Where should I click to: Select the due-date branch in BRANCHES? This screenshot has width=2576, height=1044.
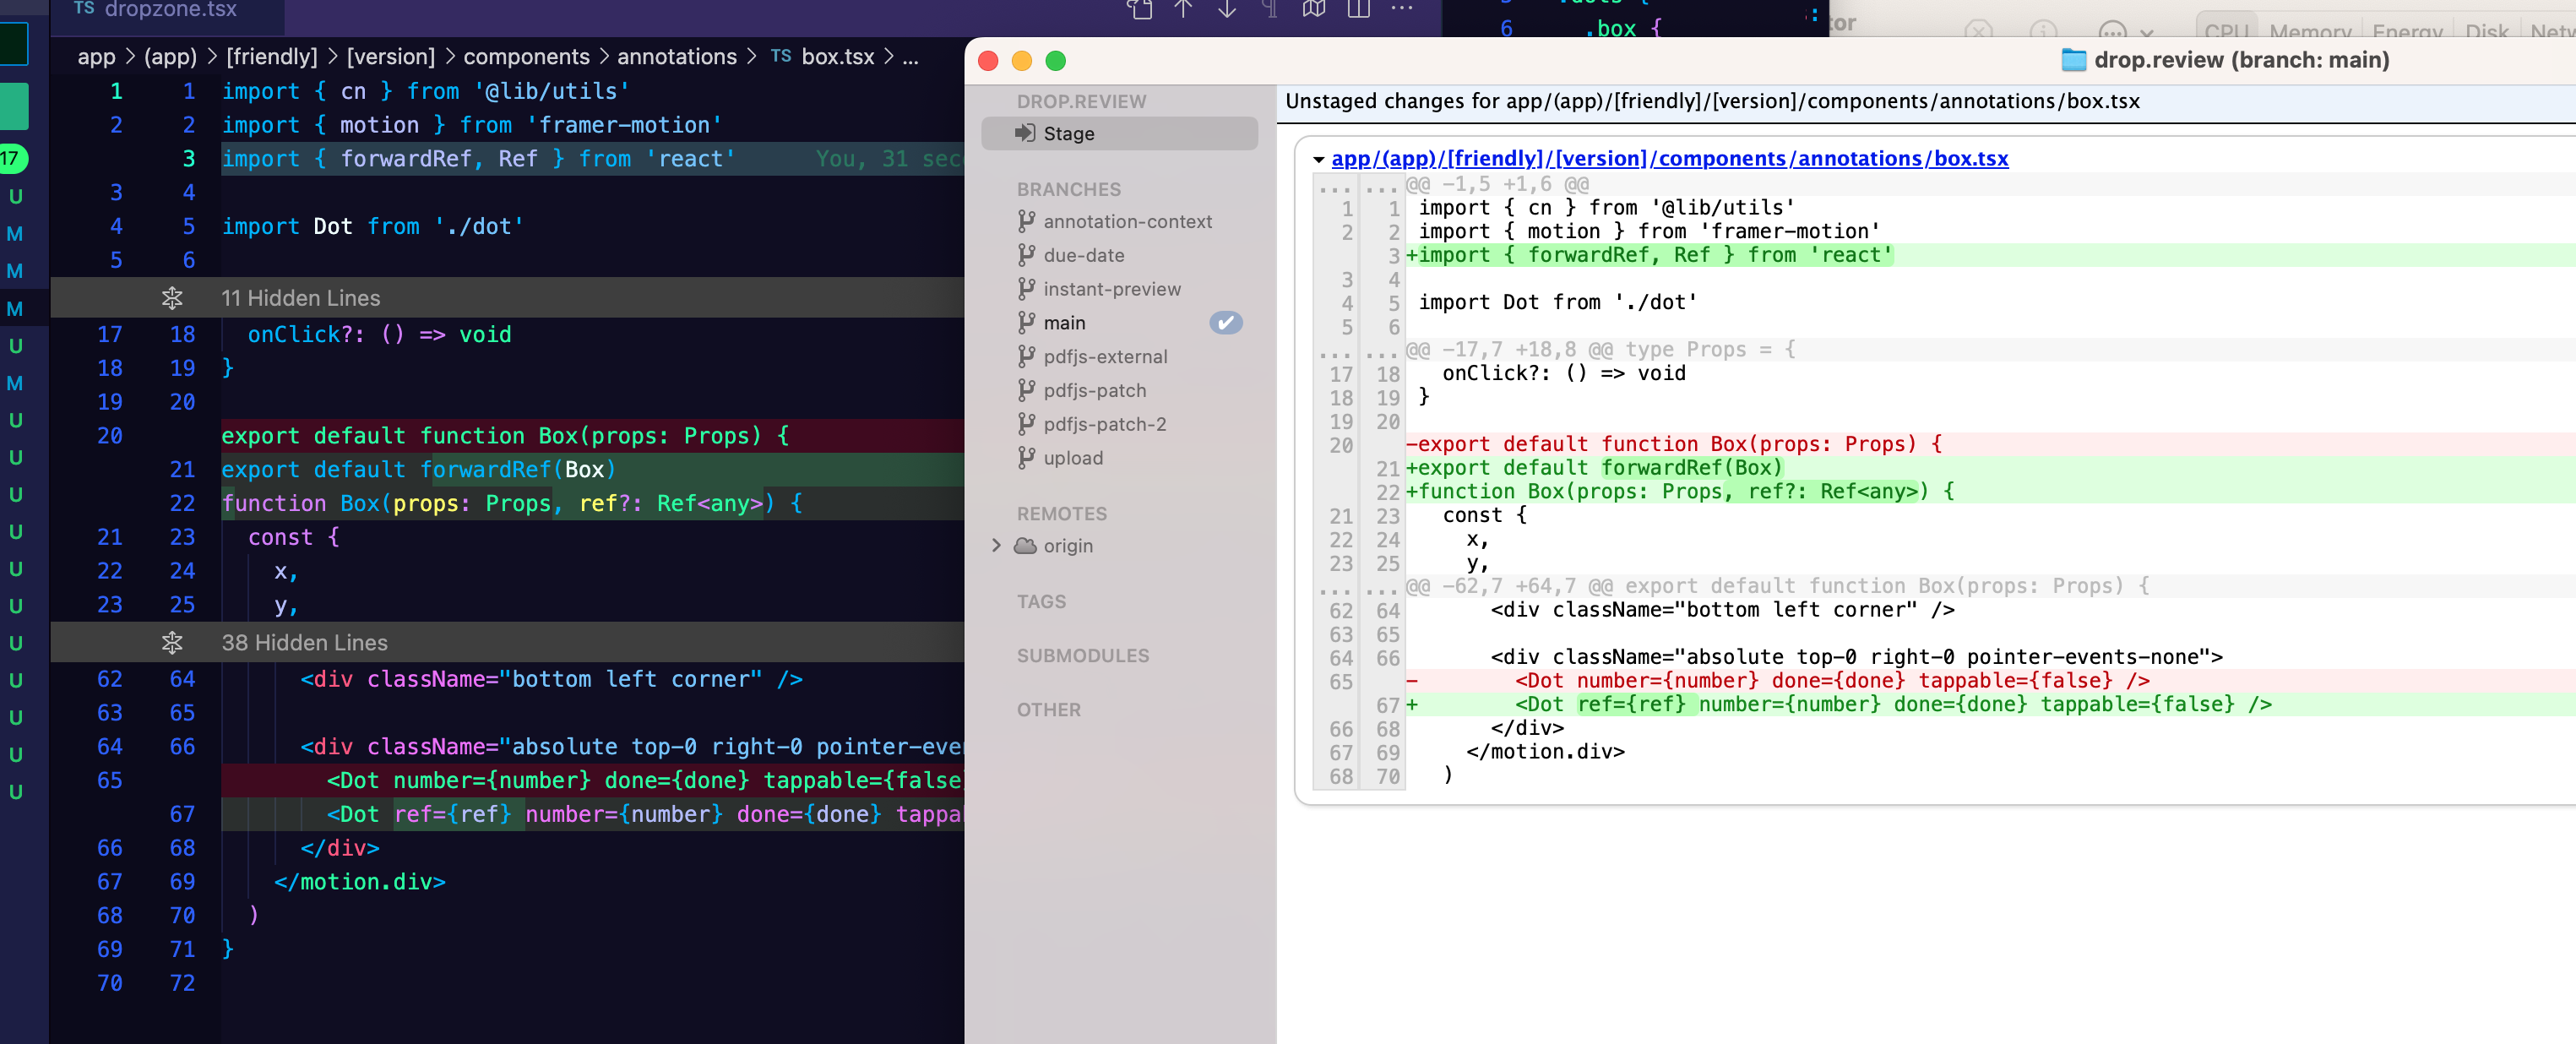pos(1086,255)
